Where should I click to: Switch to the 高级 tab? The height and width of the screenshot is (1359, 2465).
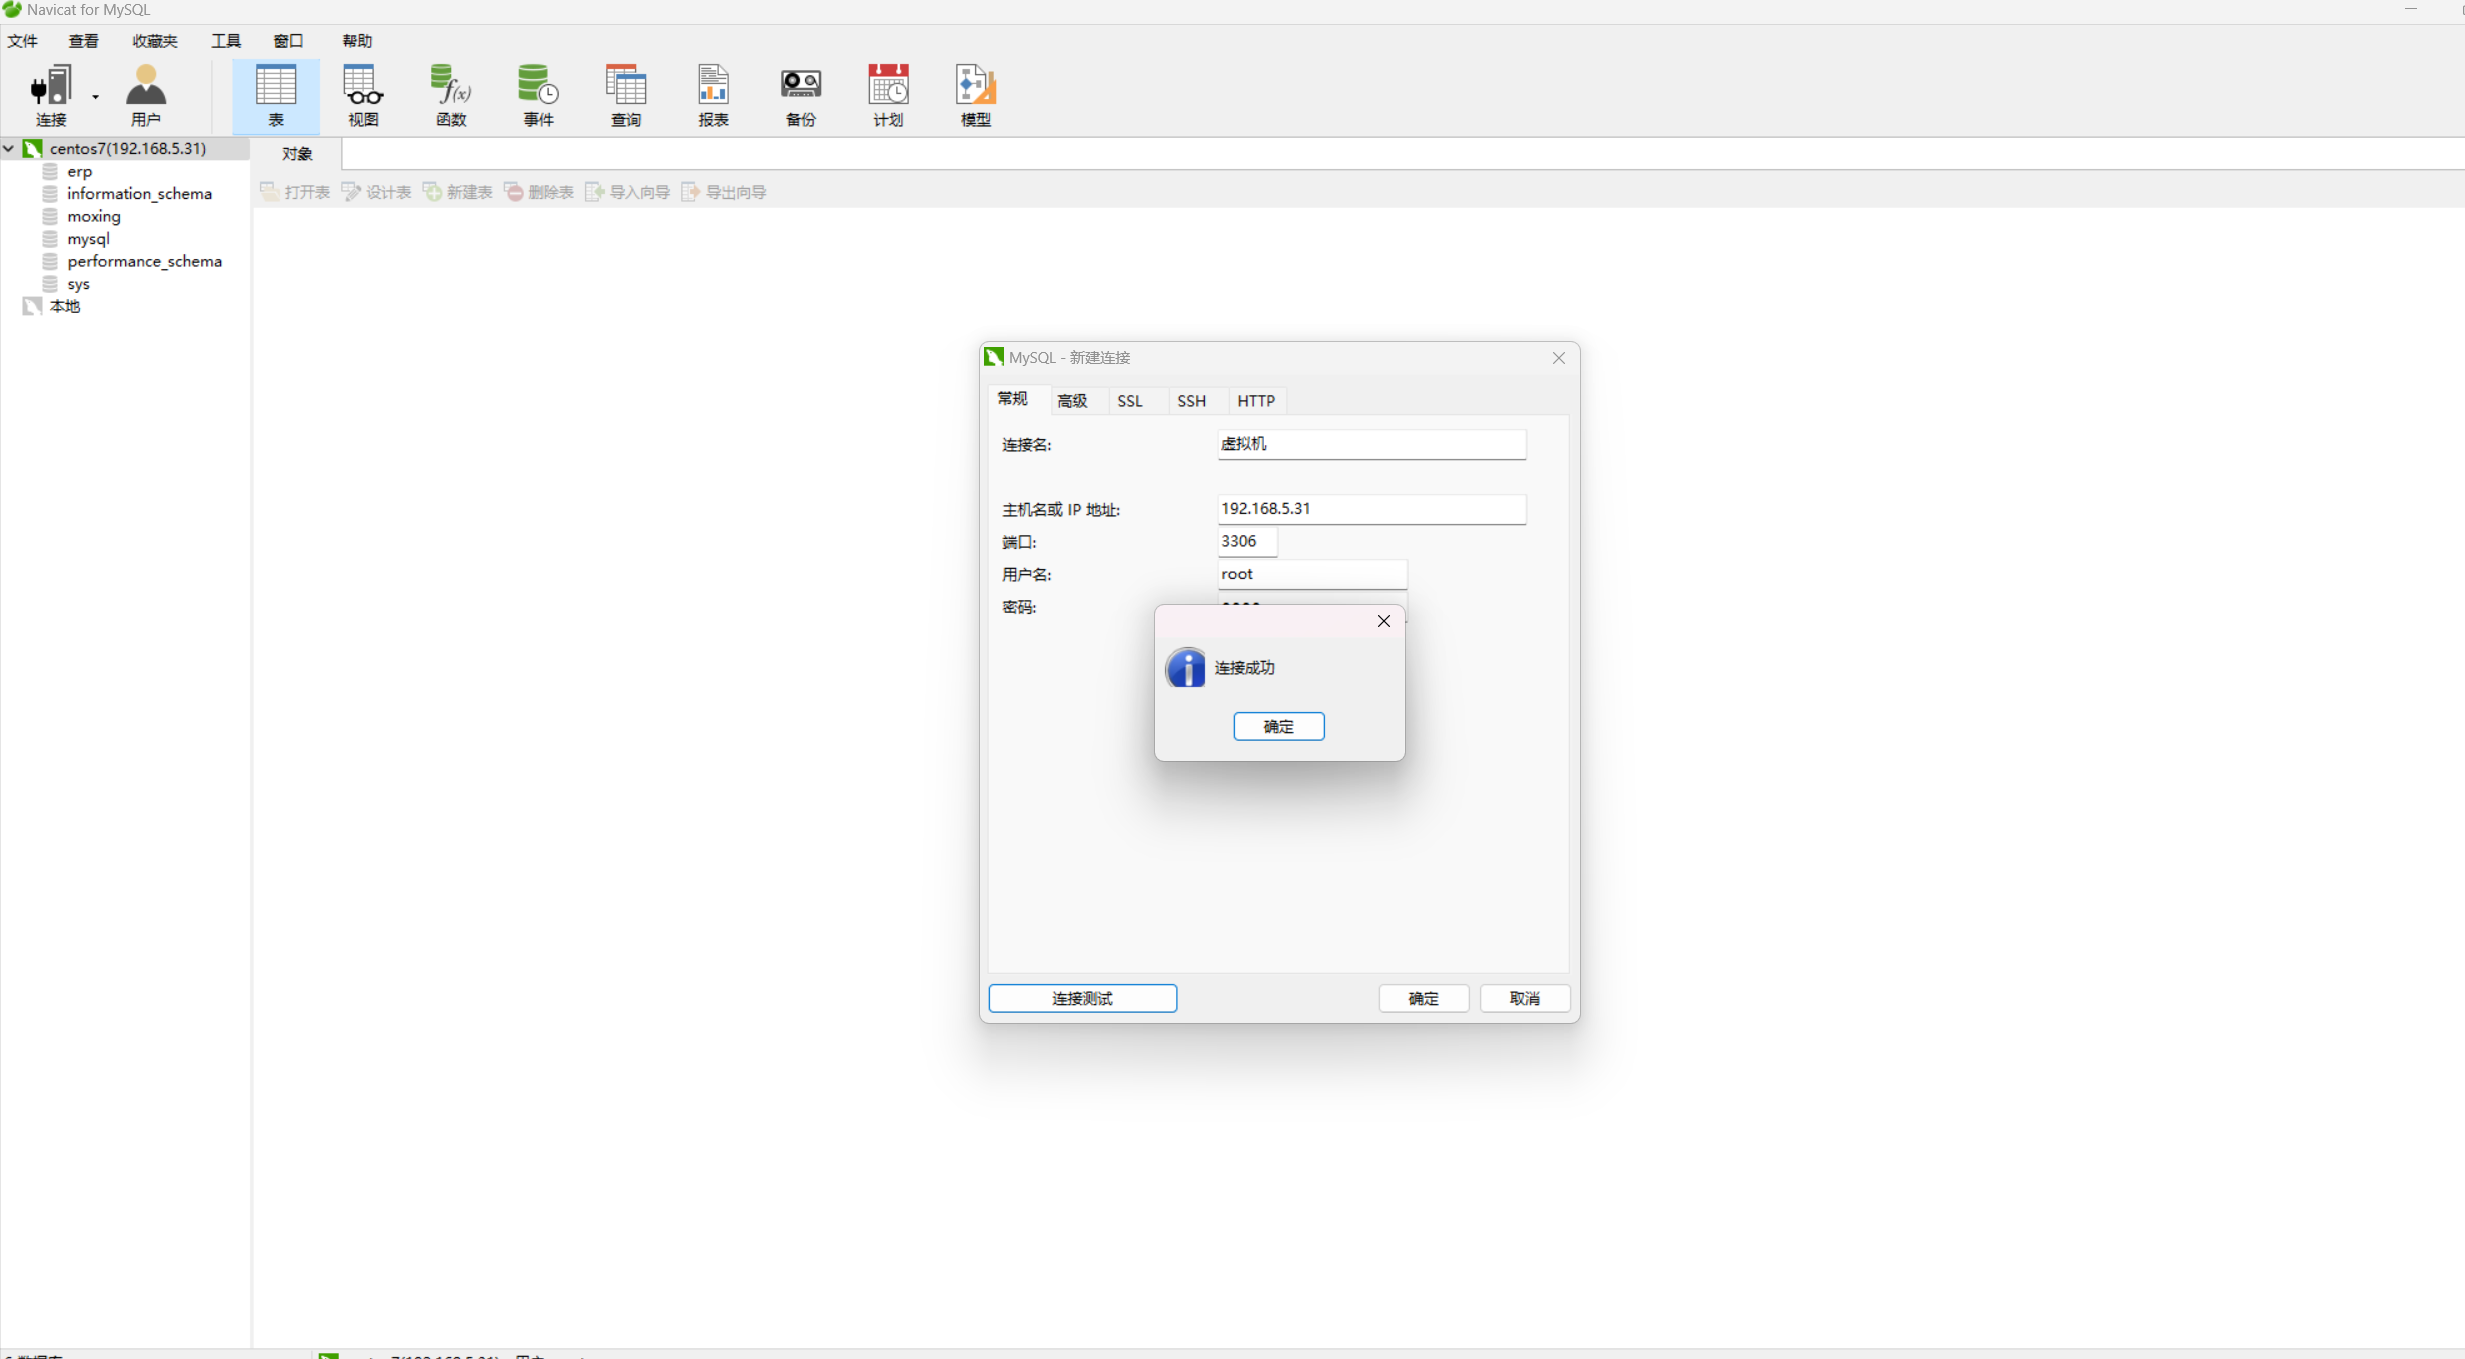[1071, 400]
